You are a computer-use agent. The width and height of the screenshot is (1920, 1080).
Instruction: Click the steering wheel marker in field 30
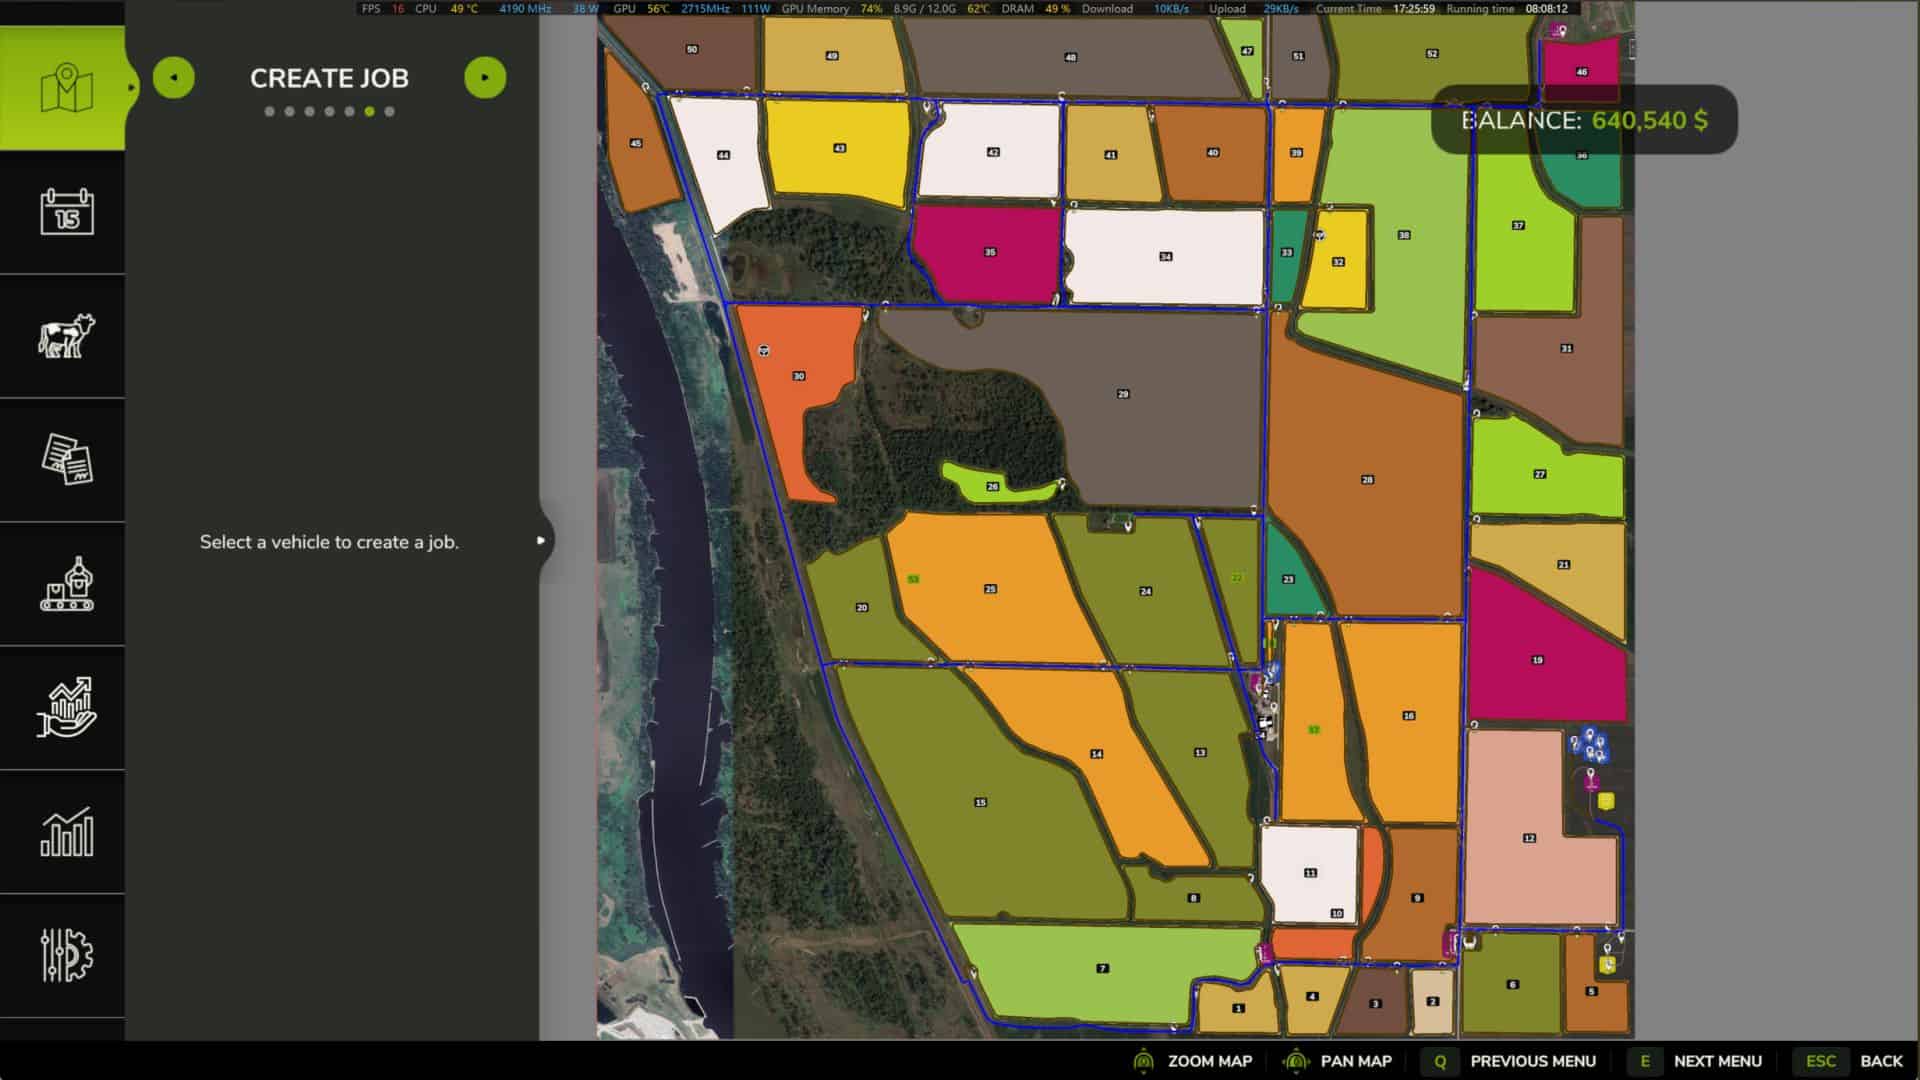(764, 351)
